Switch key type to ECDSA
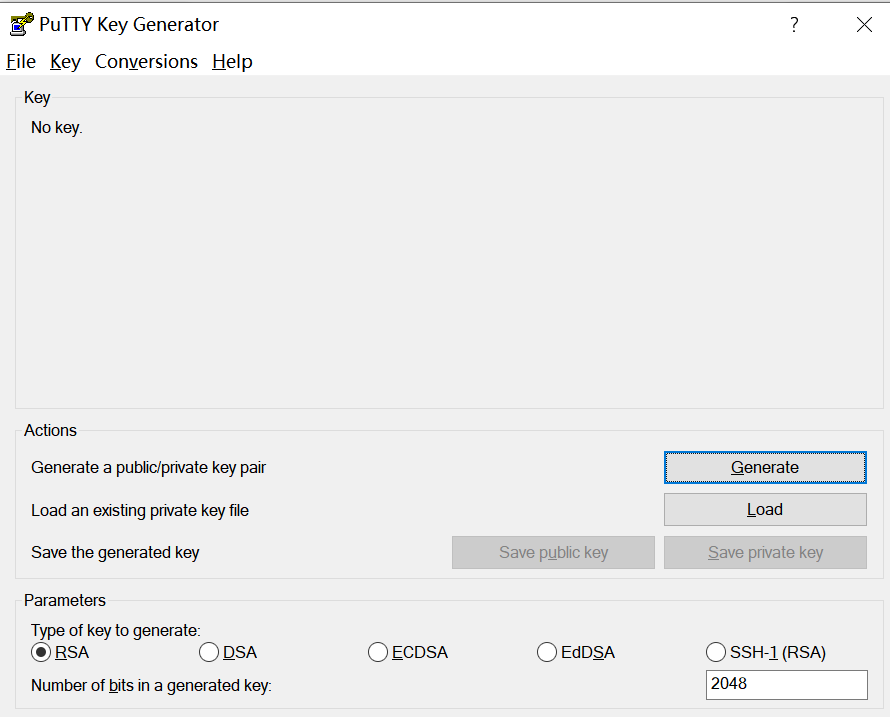The width and height of the screenshot is (890, 717). 378,653
